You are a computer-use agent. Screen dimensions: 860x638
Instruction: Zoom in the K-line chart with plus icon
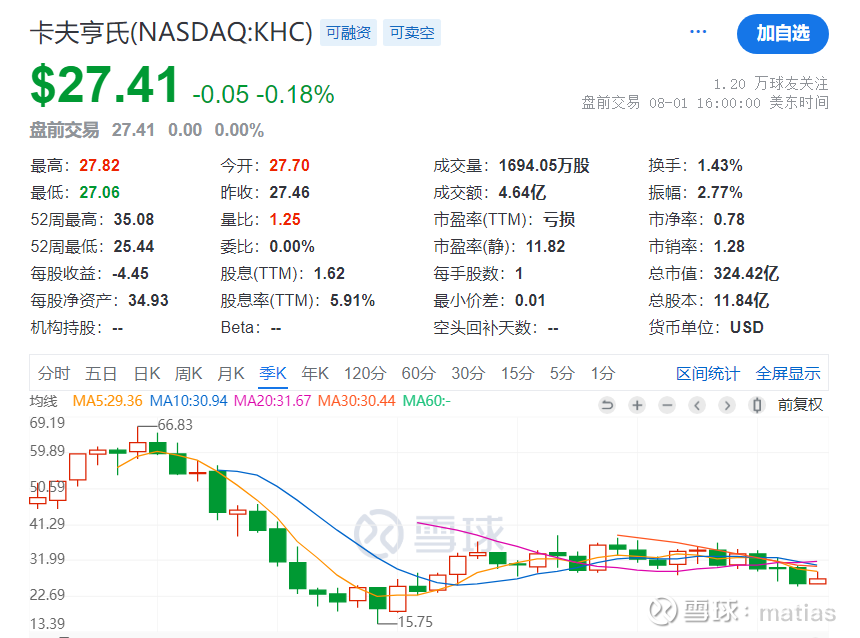coord(637,405)
